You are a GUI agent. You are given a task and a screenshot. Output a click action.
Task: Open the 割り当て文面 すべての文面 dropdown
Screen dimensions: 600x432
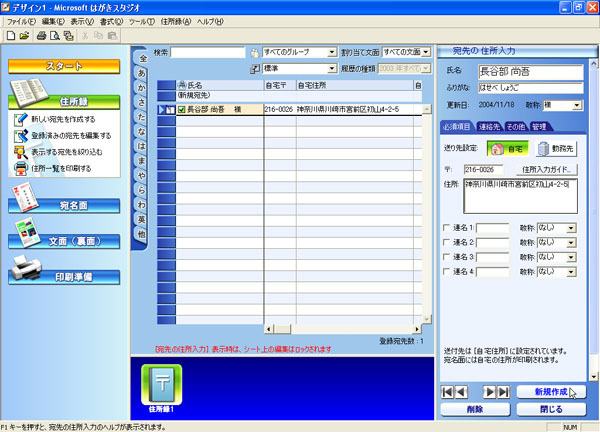click(426, 52)
